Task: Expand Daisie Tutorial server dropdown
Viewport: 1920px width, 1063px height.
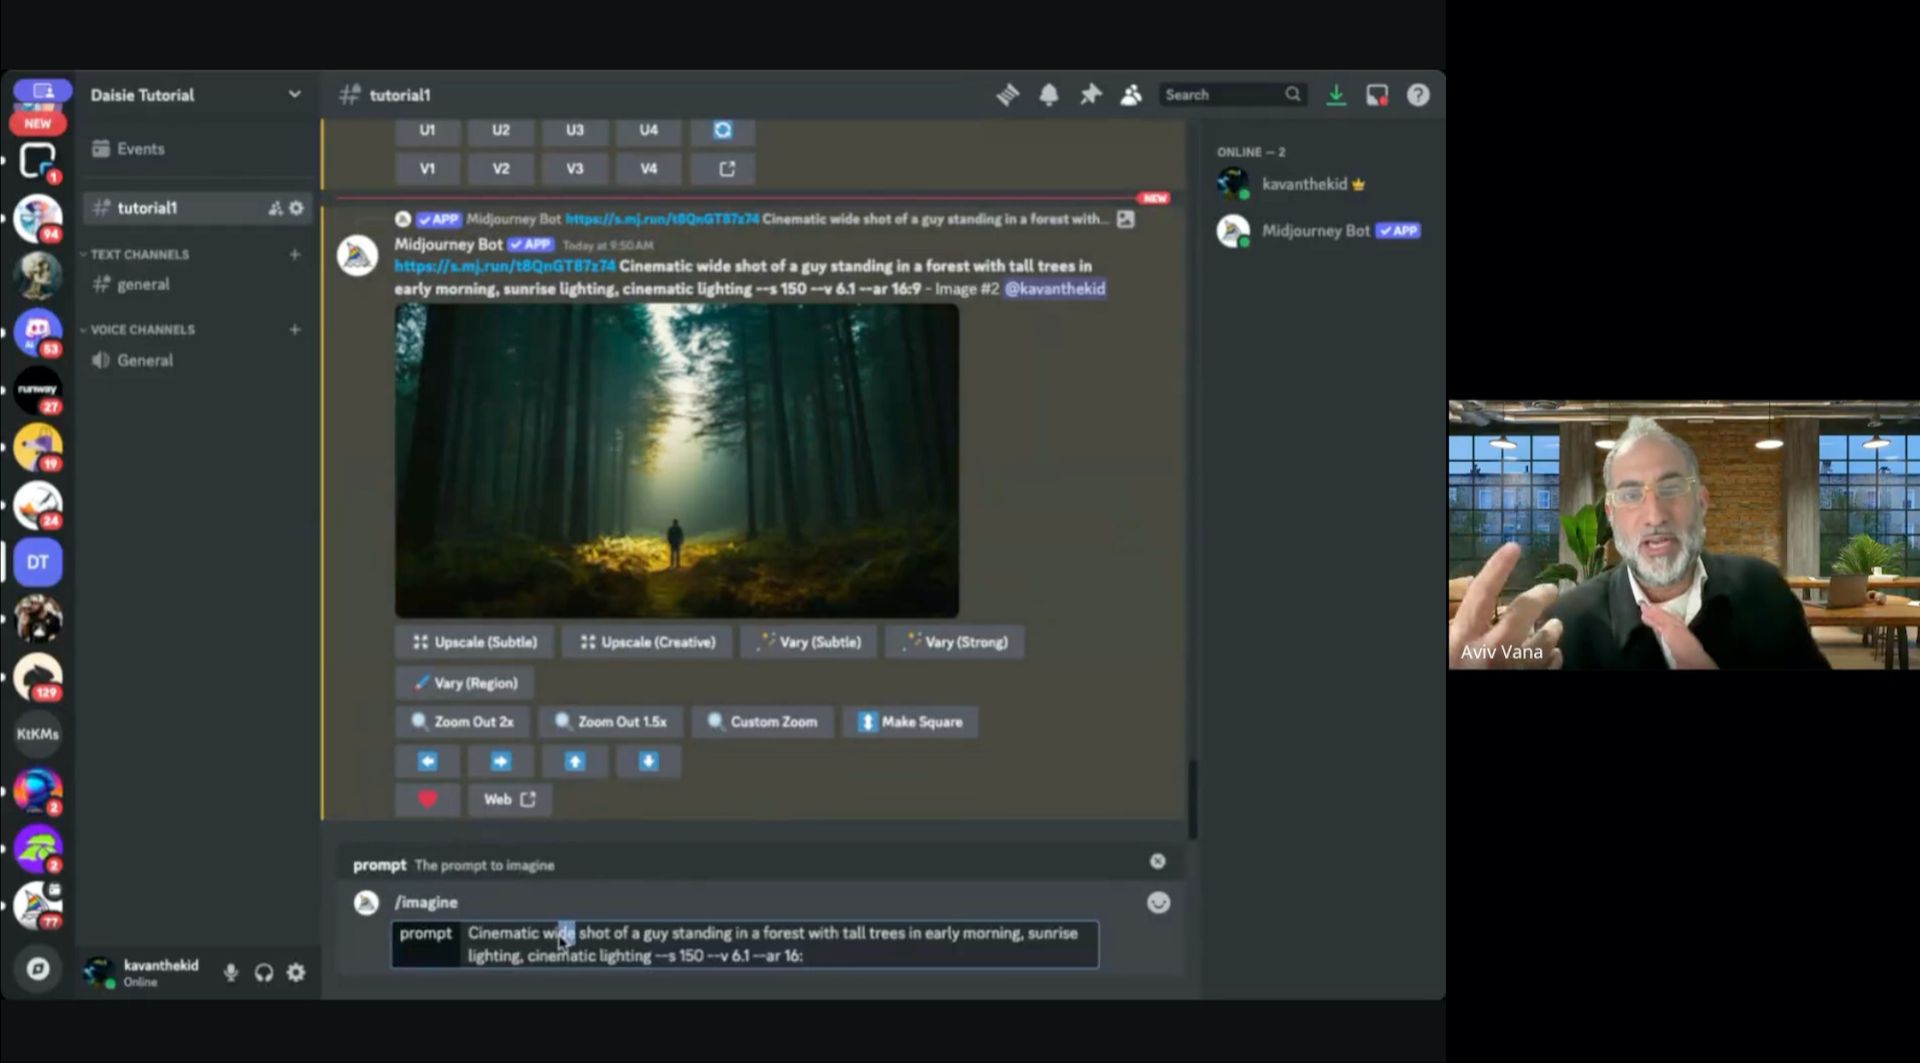Action: [x=294, y=94]
